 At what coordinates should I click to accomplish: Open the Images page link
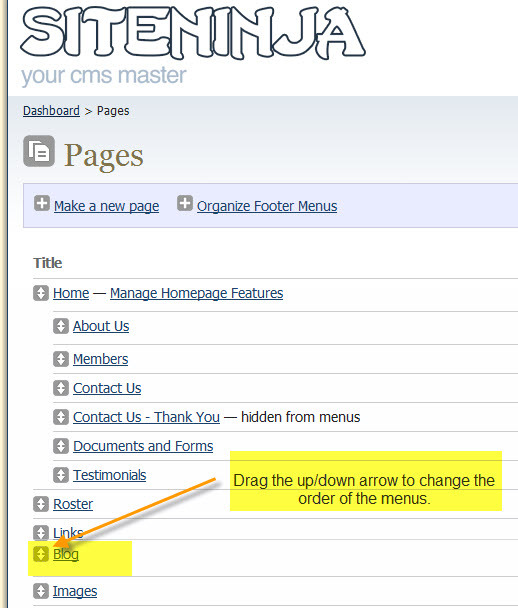pyautogui.click(x=75, y=591)
